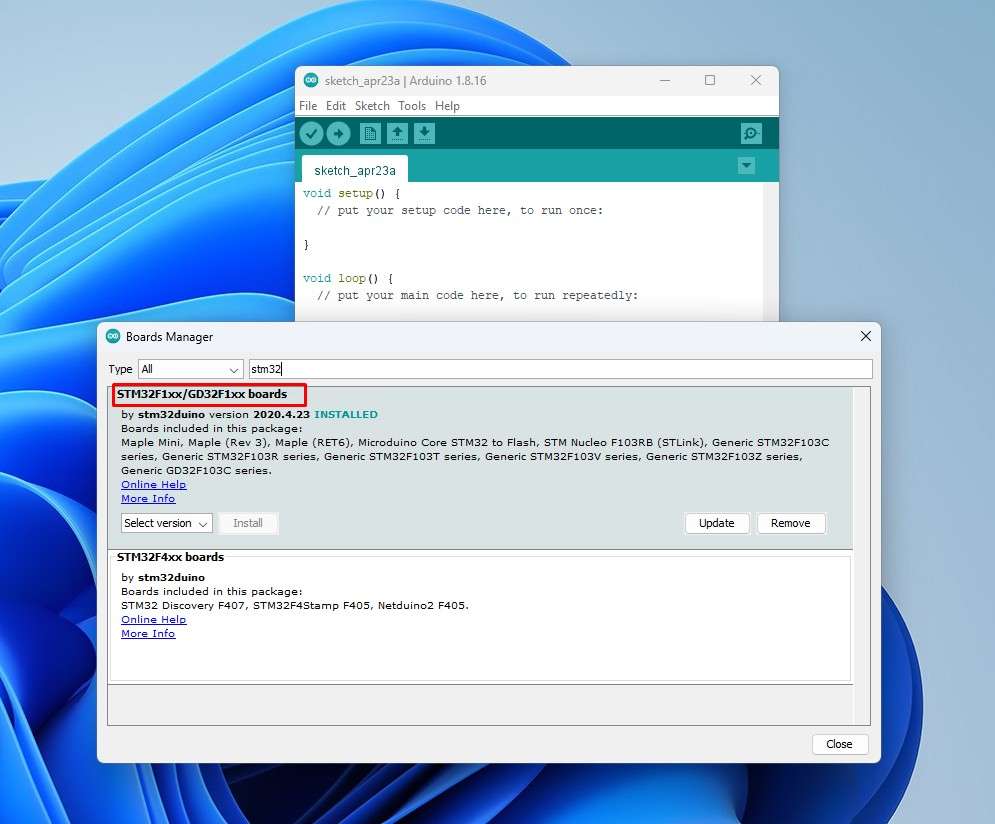Expand the sketch tab options arrow
The image size is (995, 824).
click(x=746, y=166)
